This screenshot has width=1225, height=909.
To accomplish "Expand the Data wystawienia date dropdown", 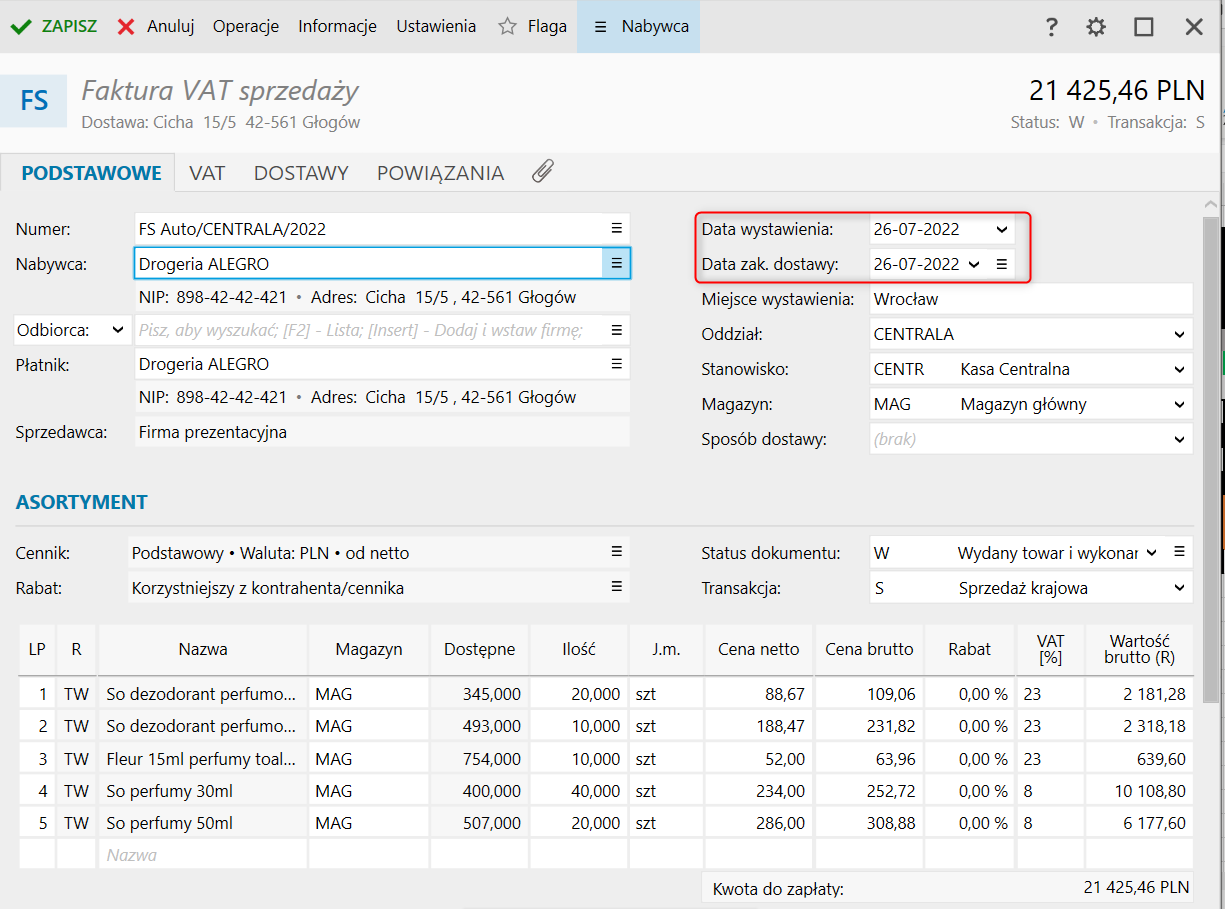I will tap(1002, 229).
